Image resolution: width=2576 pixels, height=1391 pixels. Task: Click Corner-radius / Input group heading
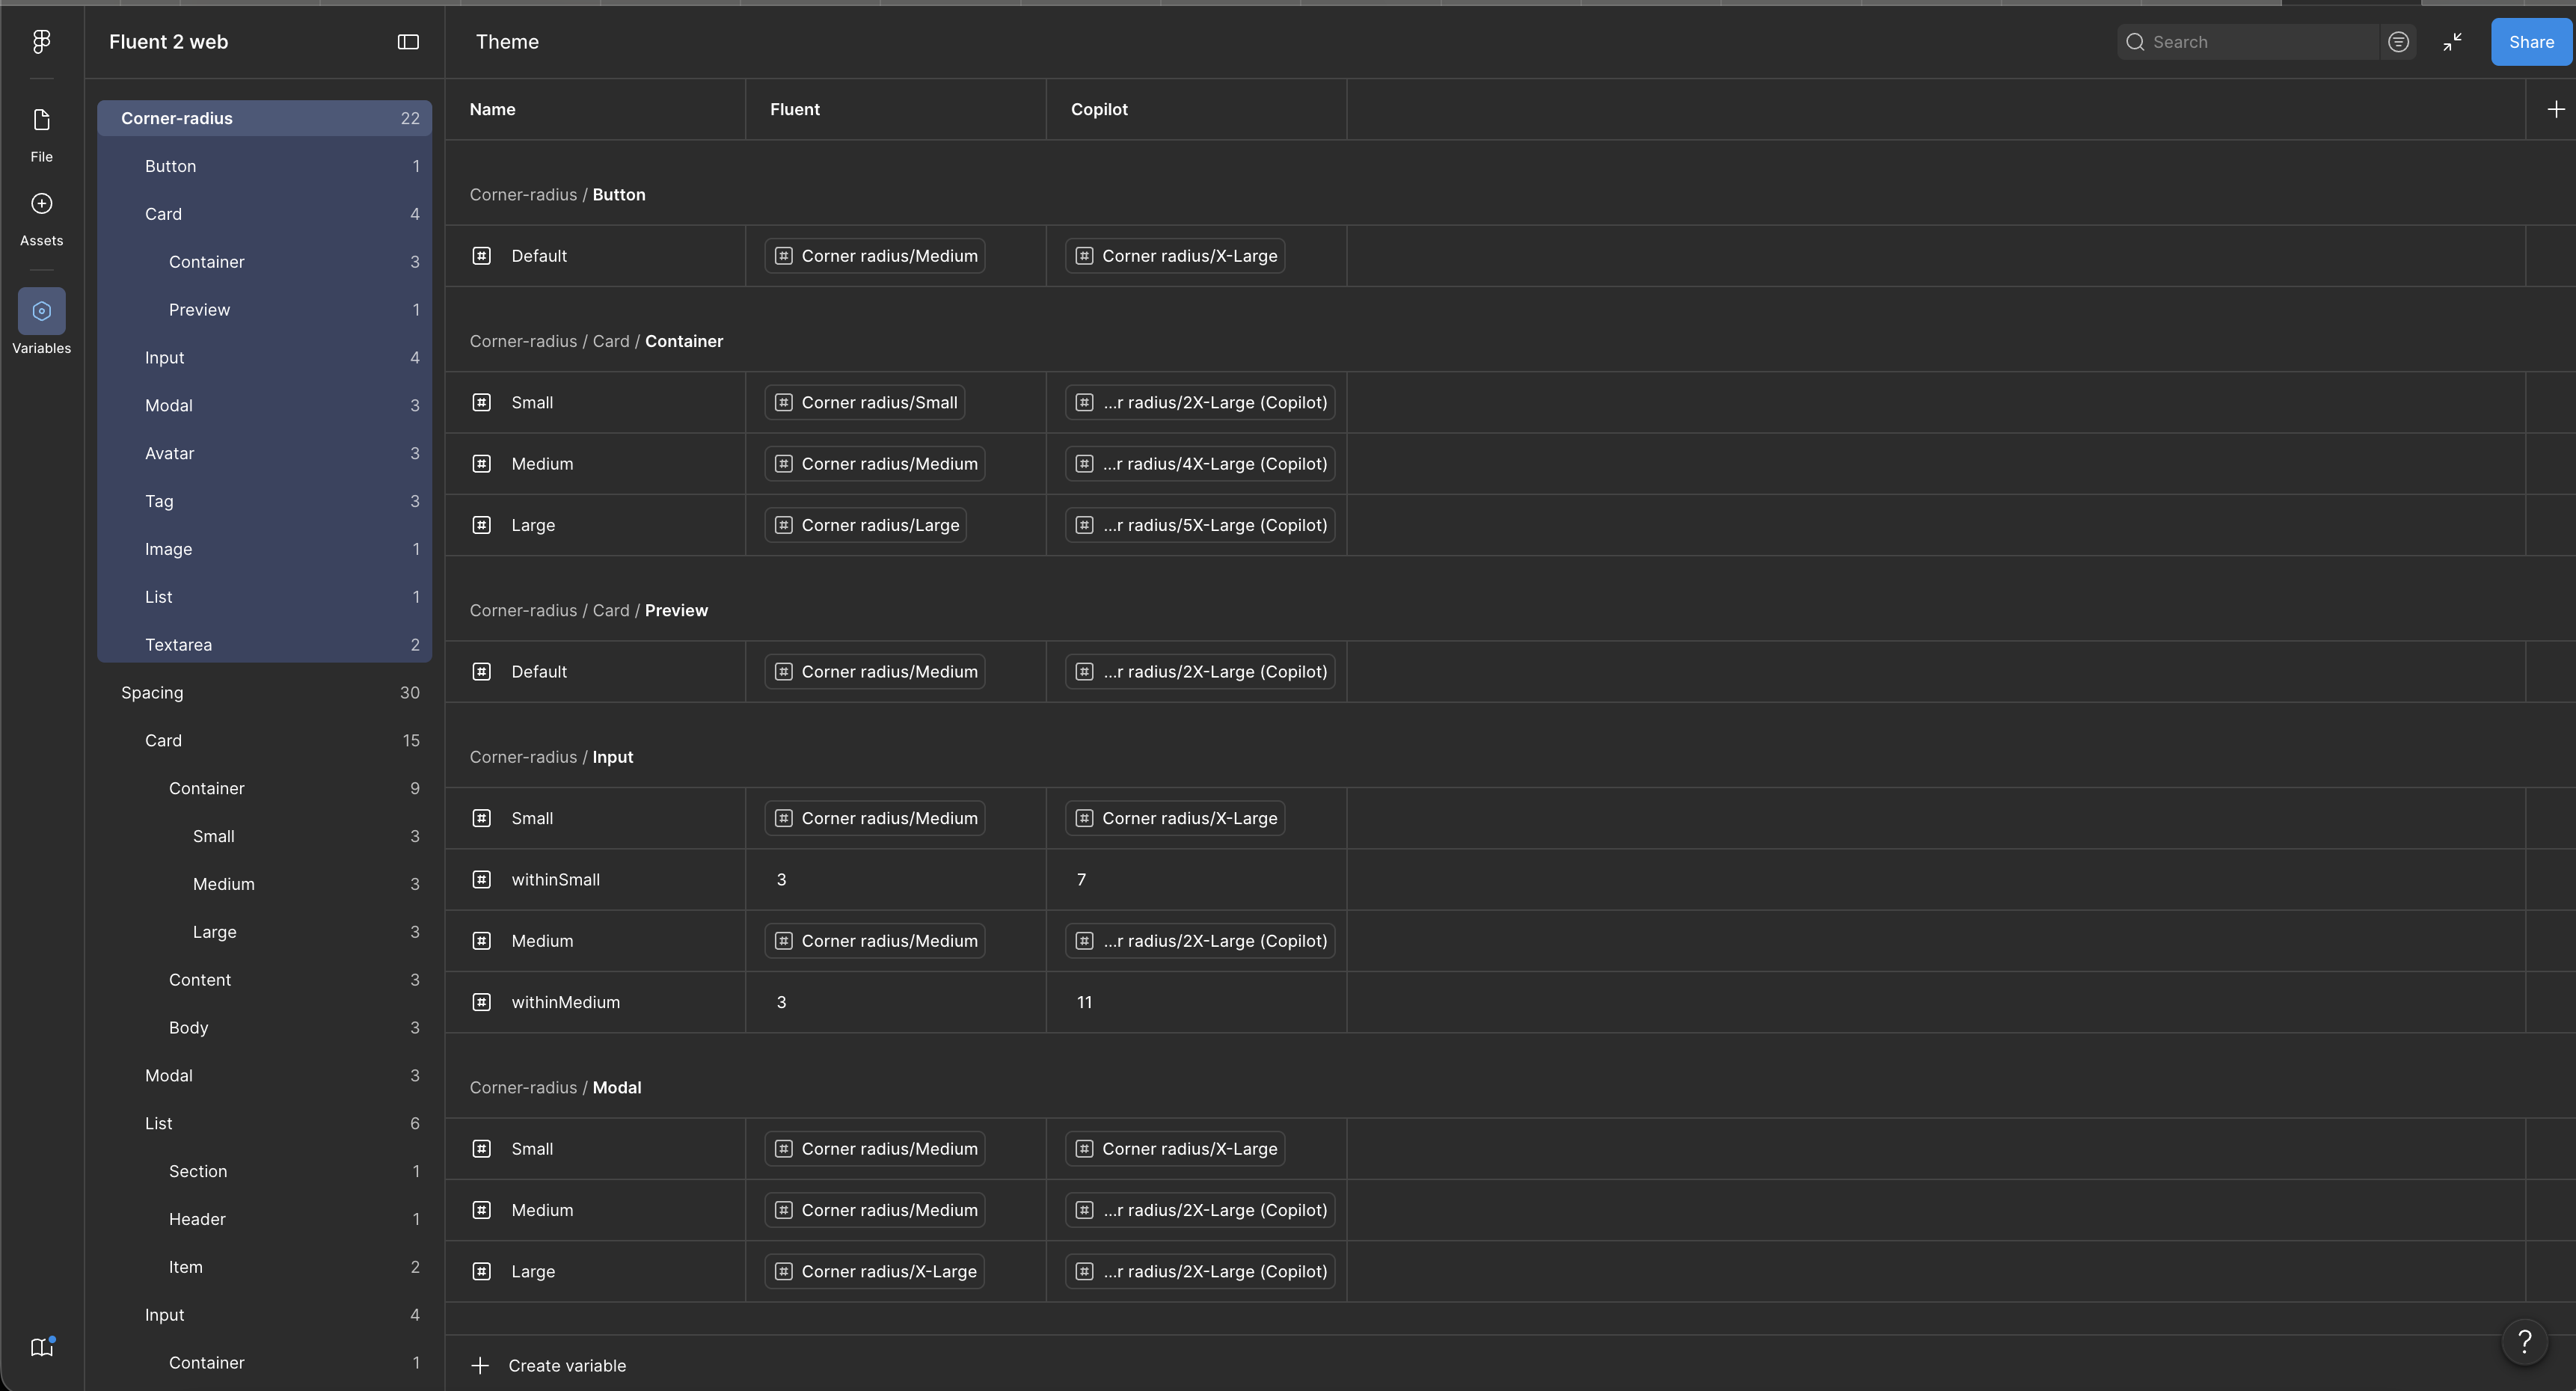point(551,757)
